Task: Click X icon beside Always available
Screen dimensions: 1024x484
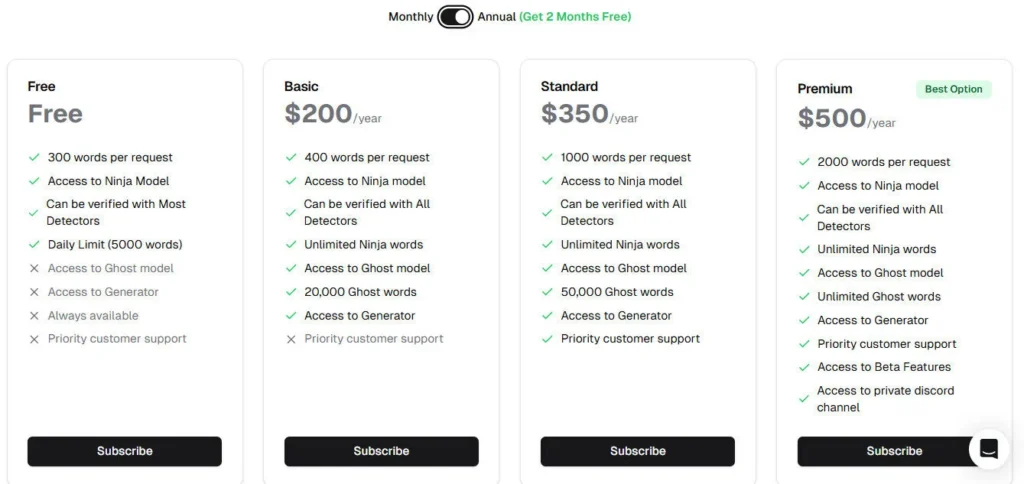Action: point(34,316)
